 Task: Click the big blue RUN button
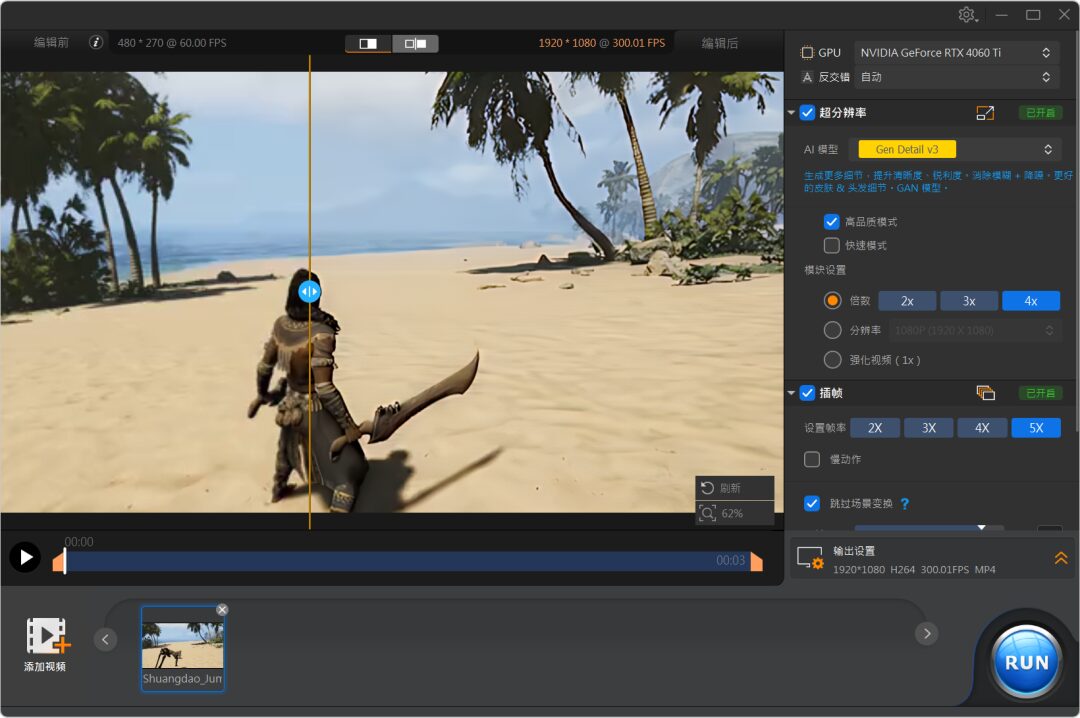1026,663
